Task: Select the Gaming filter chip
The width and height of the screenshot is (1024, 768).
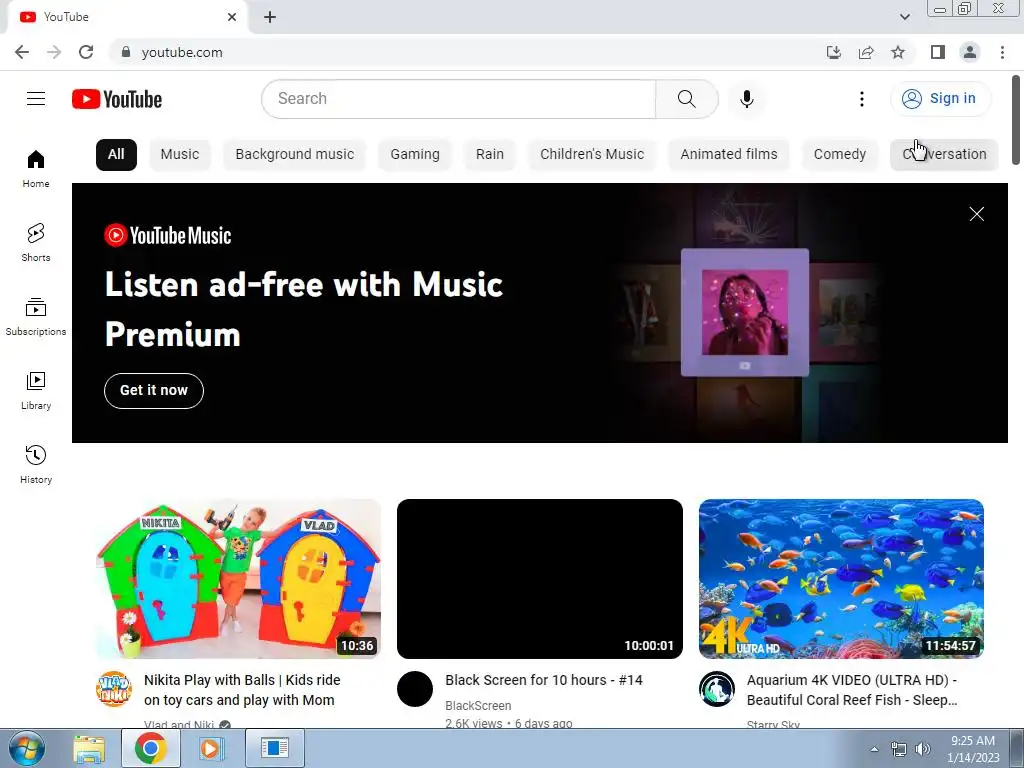Action: pyautogui.click(x=415, y=155)
